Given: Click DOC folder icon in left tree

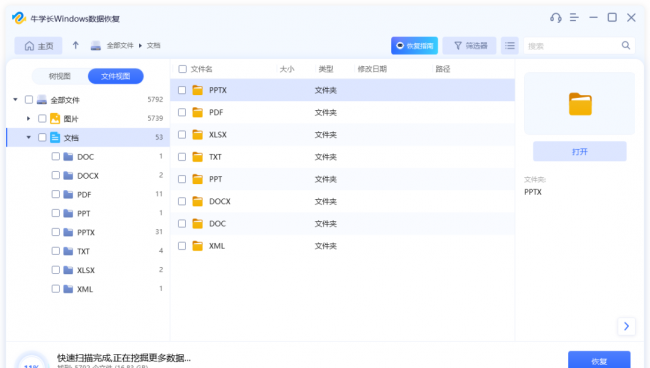Looking at the screenshot, I should [x=68, y=157].
